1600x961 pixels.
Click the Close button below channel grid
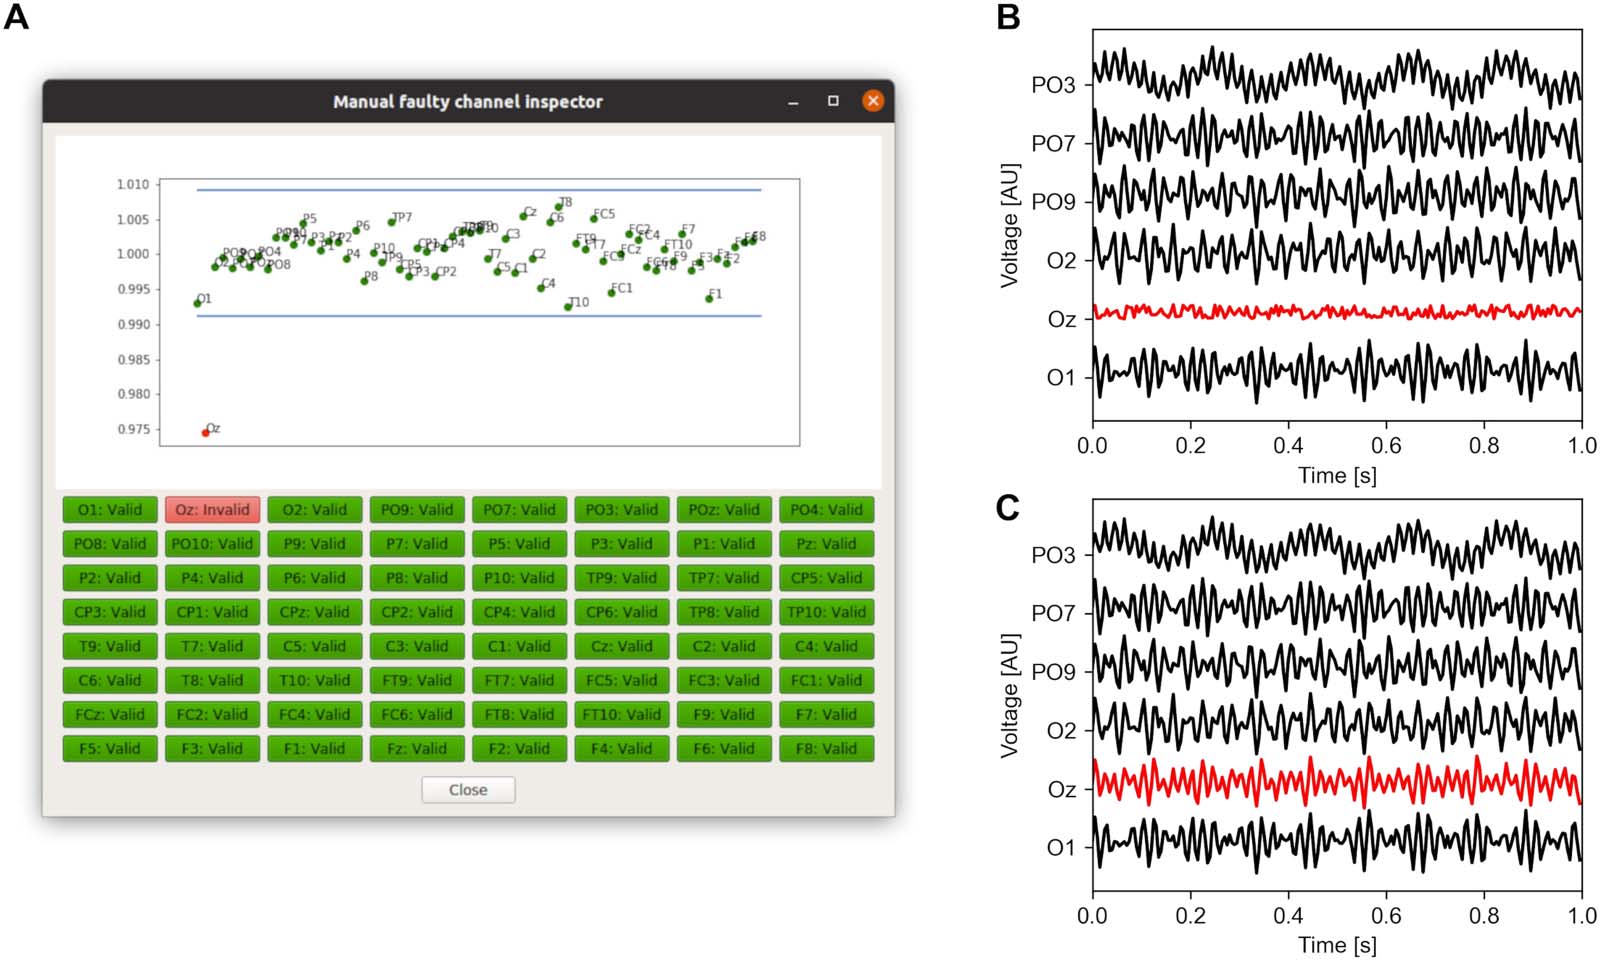(x=468, y=790)
